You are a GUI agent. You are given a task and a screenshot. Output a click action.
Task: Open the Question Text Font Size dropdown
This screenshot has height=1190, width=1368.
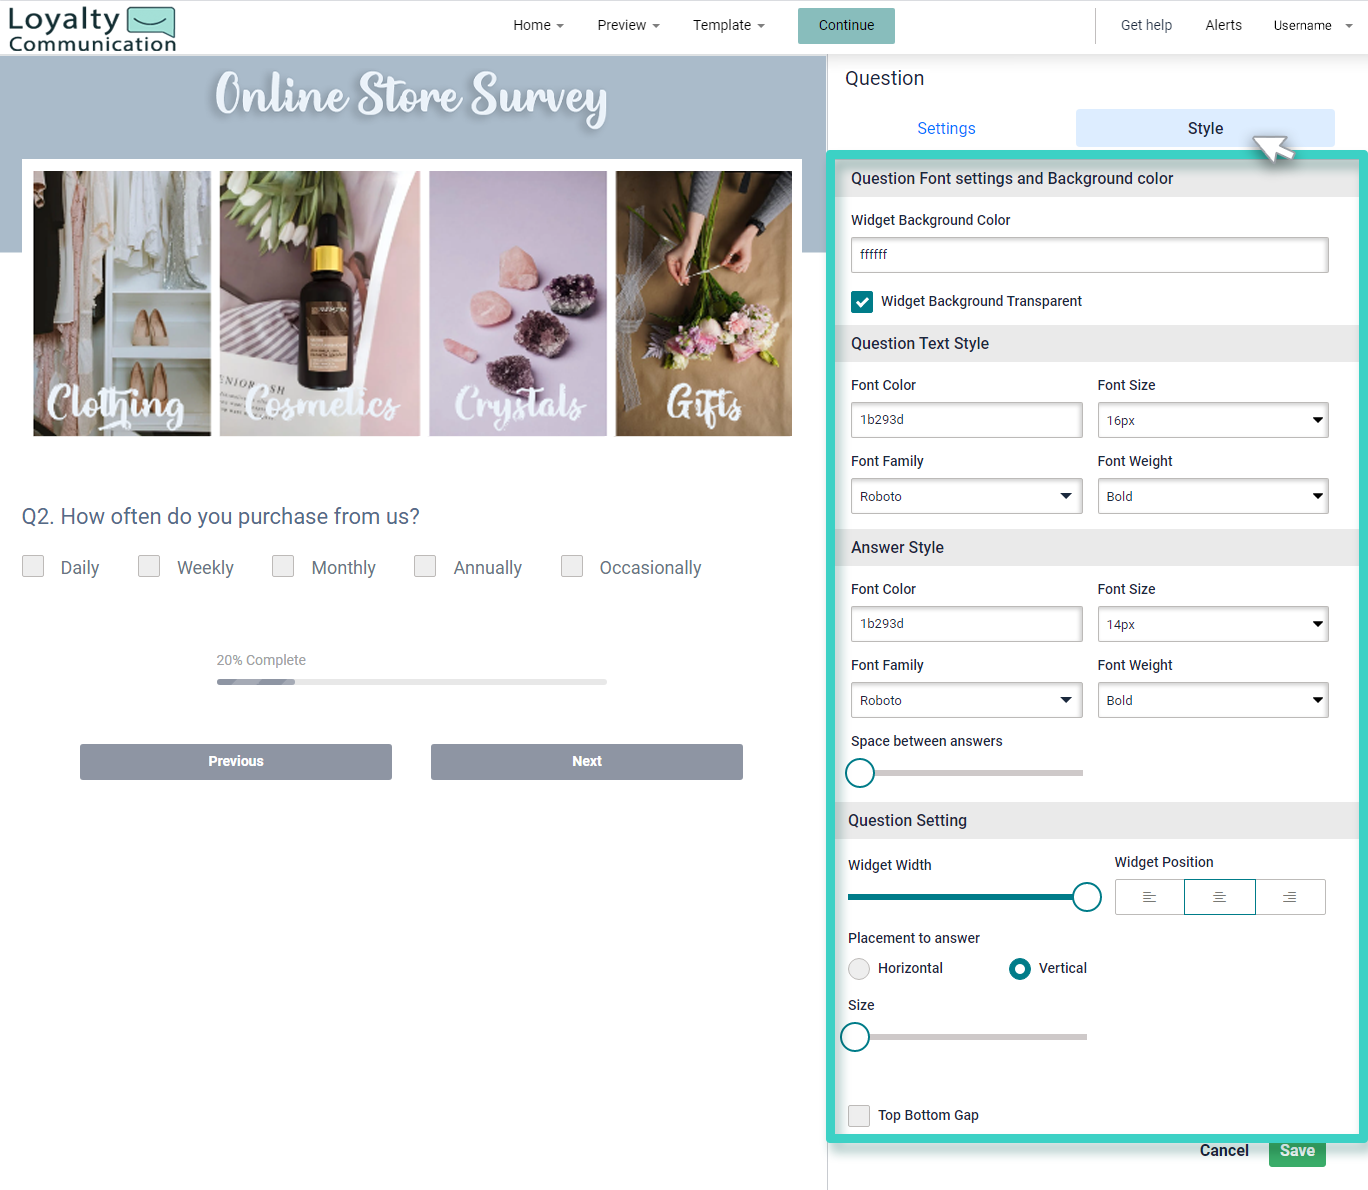1212,420
